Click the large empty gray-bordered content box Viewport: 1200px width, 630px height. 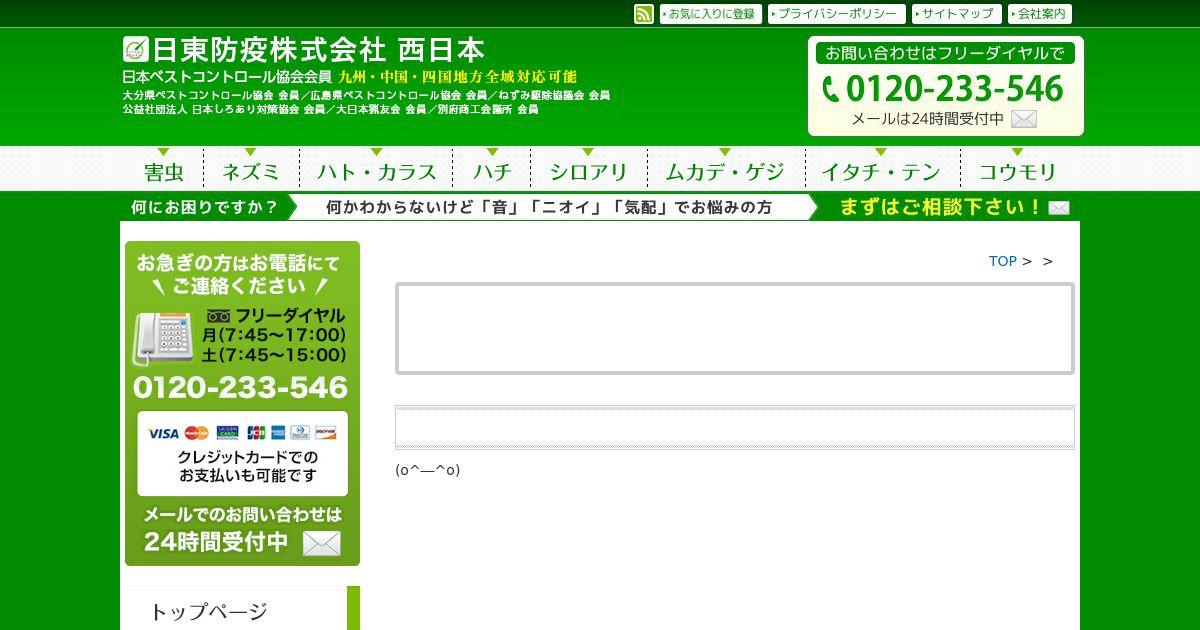(x=735, y=329)
